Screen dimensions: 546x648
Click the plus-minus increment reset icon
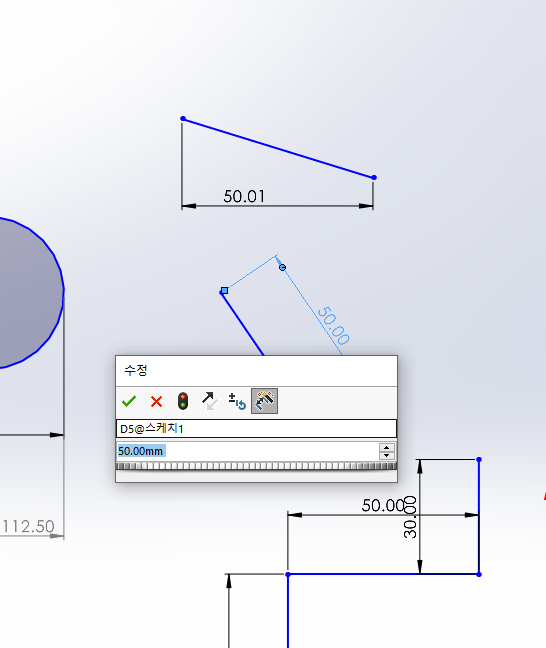point(237,401)
